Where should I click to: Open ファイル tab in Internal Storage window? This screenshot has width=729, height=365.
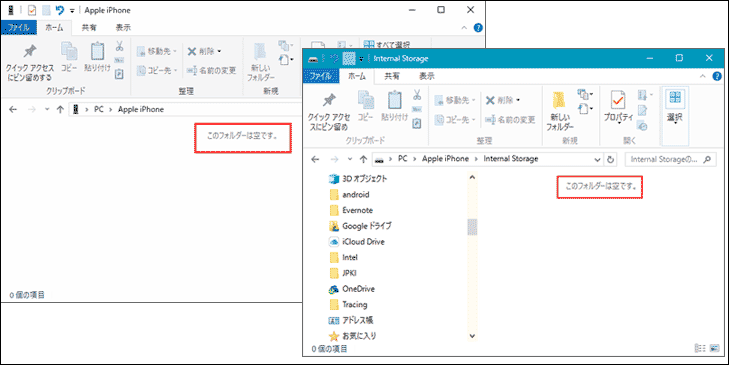320,76
